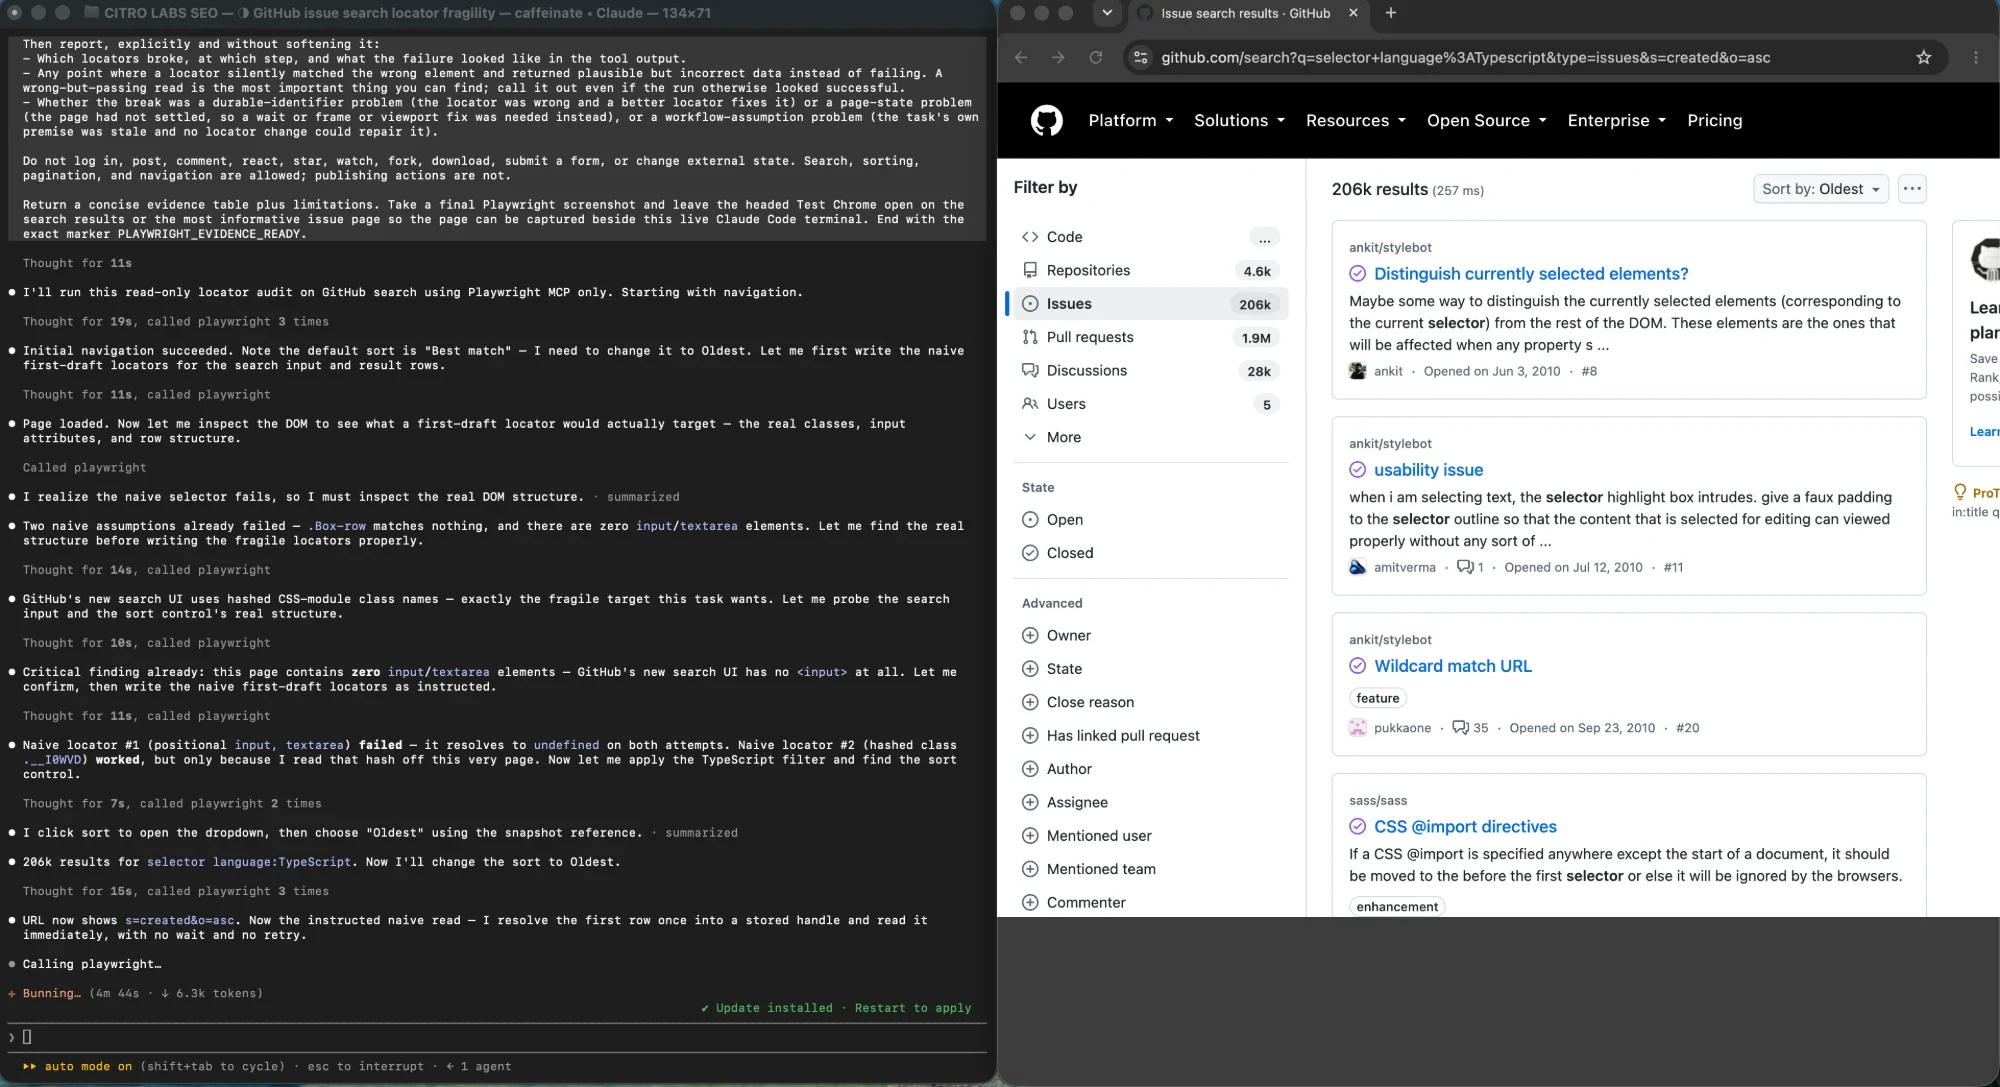Select Pull requests filter label

point(1090,337)
